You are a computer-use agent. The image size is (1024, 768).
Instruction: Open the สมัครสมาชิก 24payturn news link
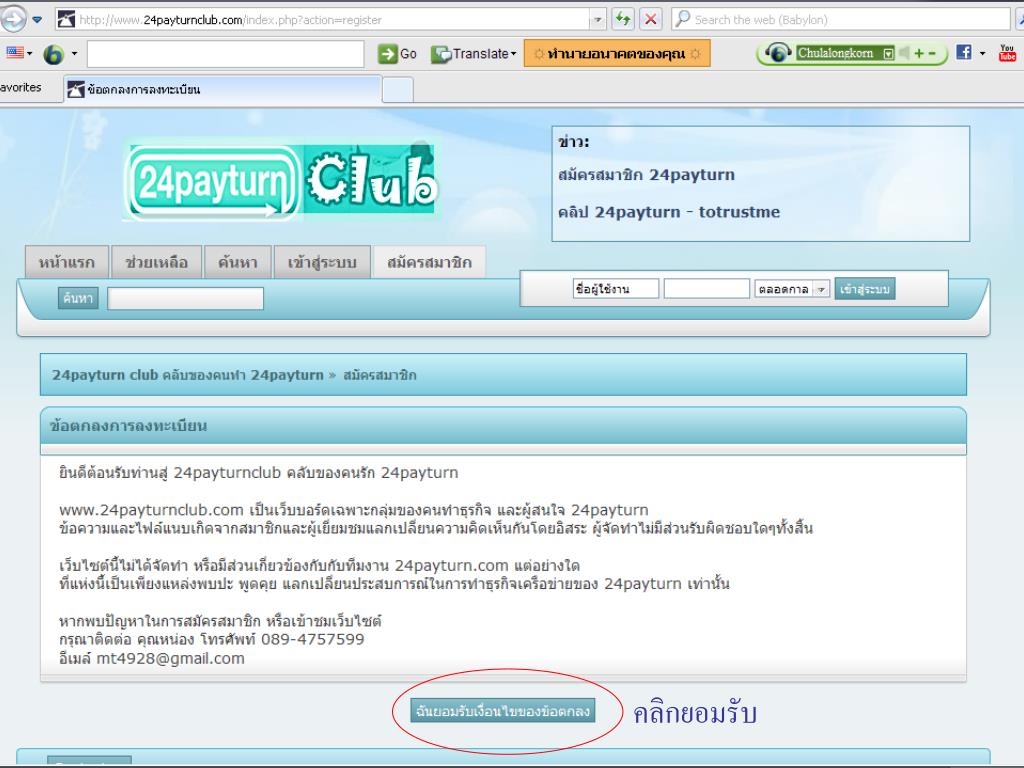(646, 174)
